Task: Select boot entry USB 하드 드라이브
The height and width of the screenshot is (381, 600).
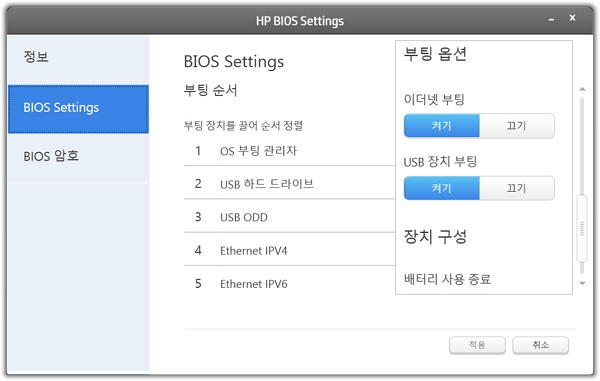Action: [x=289, y=183]
